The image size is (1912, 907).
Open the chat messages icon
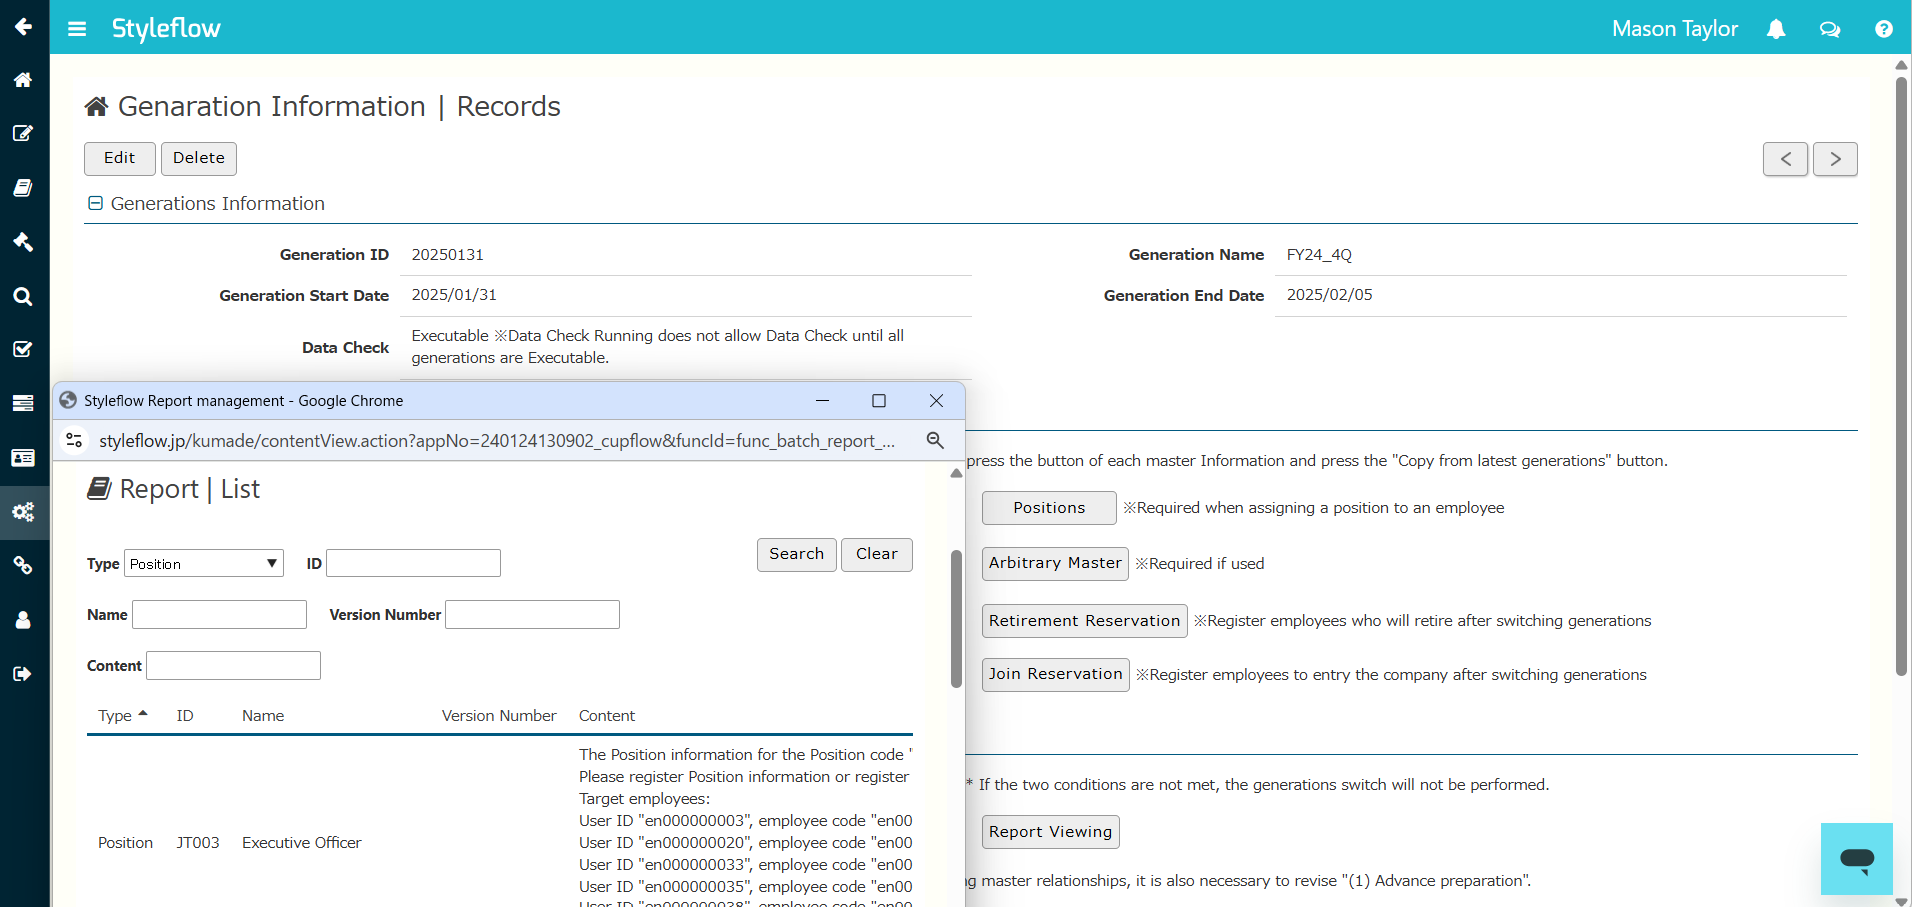[x=1830, y=29]
